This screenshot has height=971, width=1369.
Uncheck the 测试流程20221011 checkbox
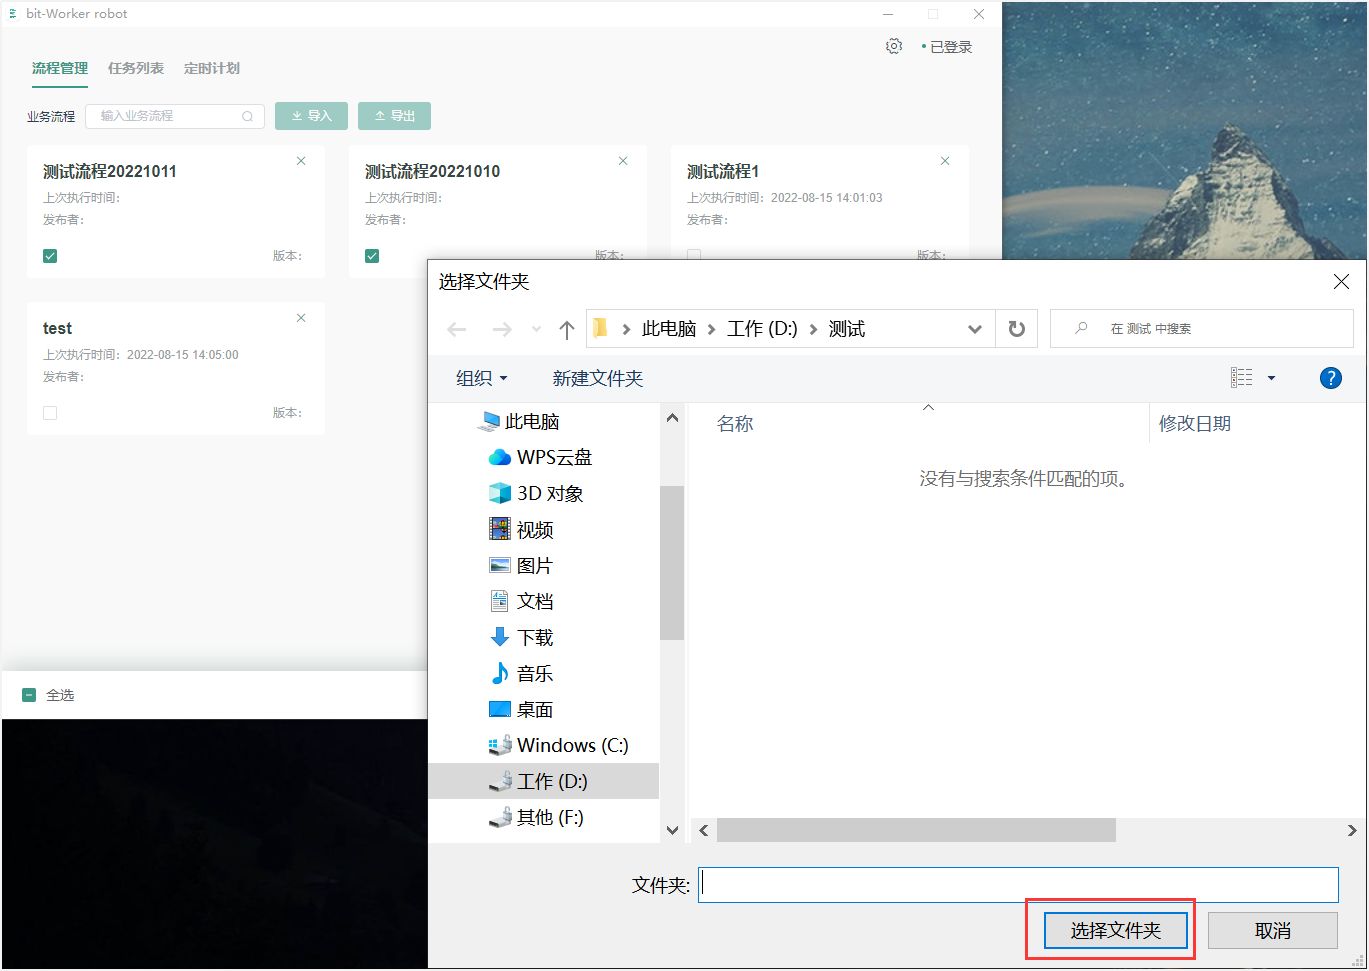coord(50,256)
